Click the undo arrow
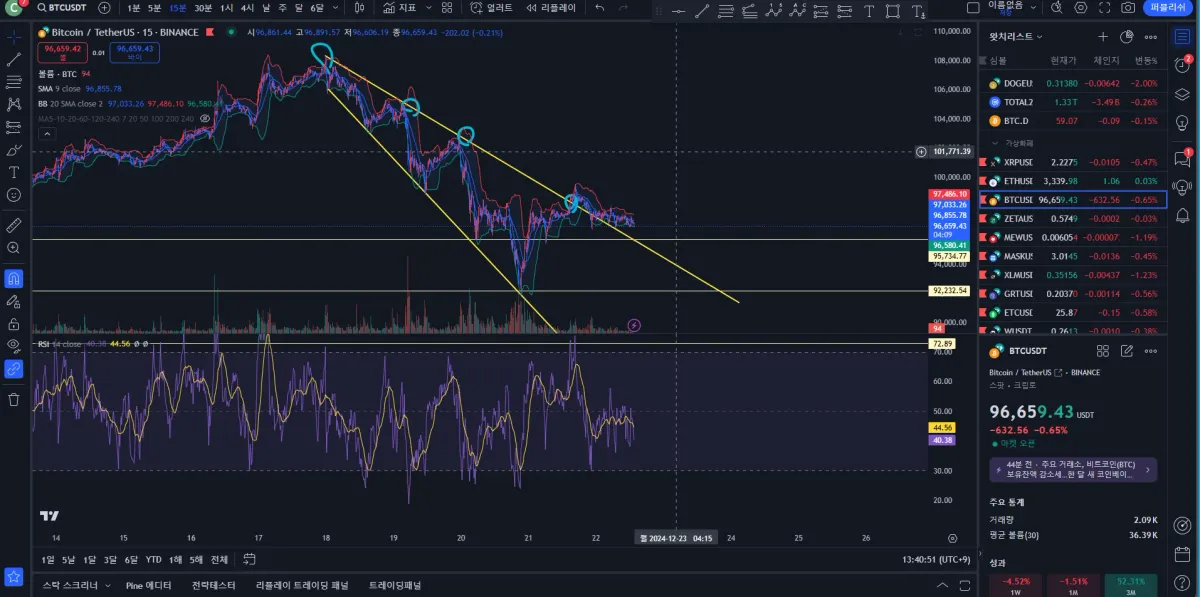Viewport: 1200px width, 597px height. pos(599,7)
